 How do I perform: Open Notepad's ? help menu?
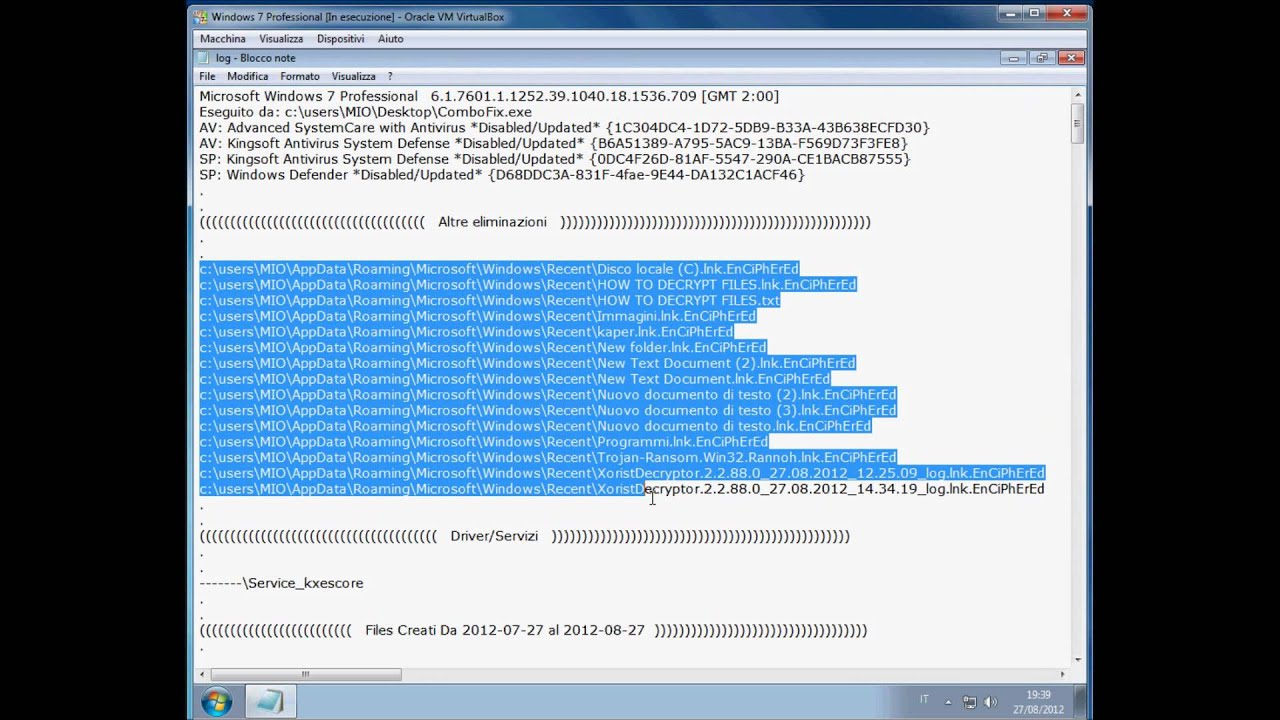[390, 76]
